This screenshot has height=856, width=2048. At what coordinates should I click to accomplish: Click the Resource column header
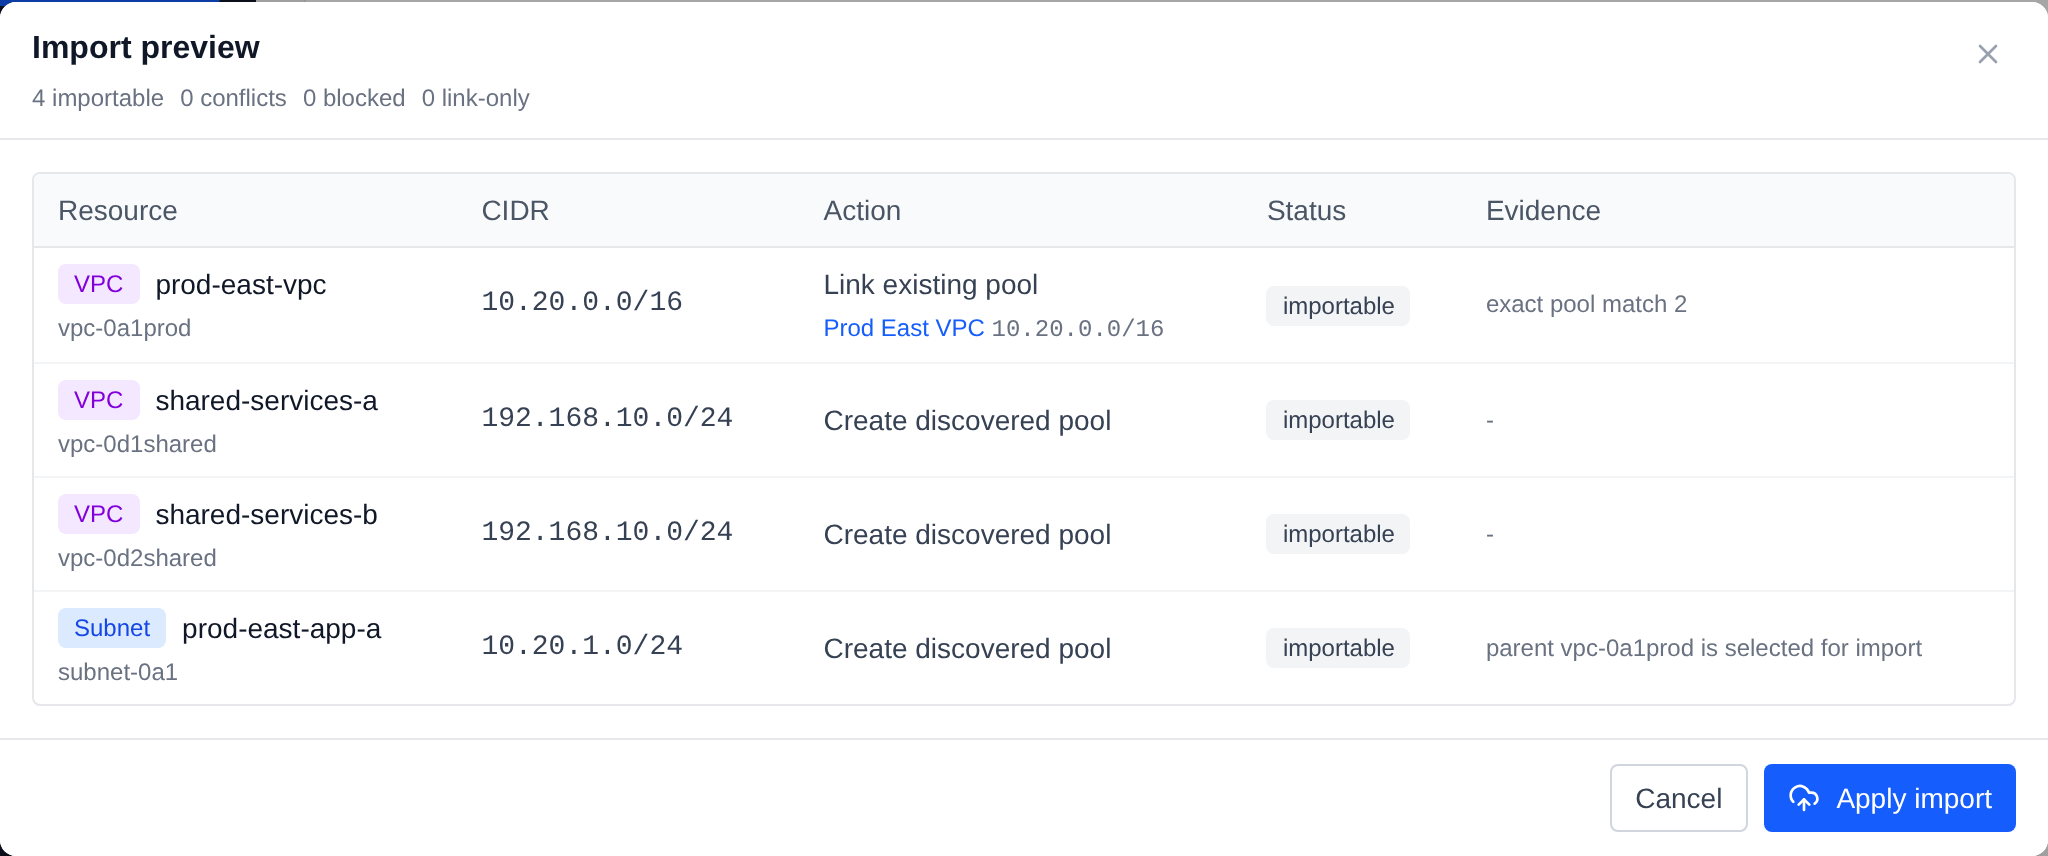(118, 211)
